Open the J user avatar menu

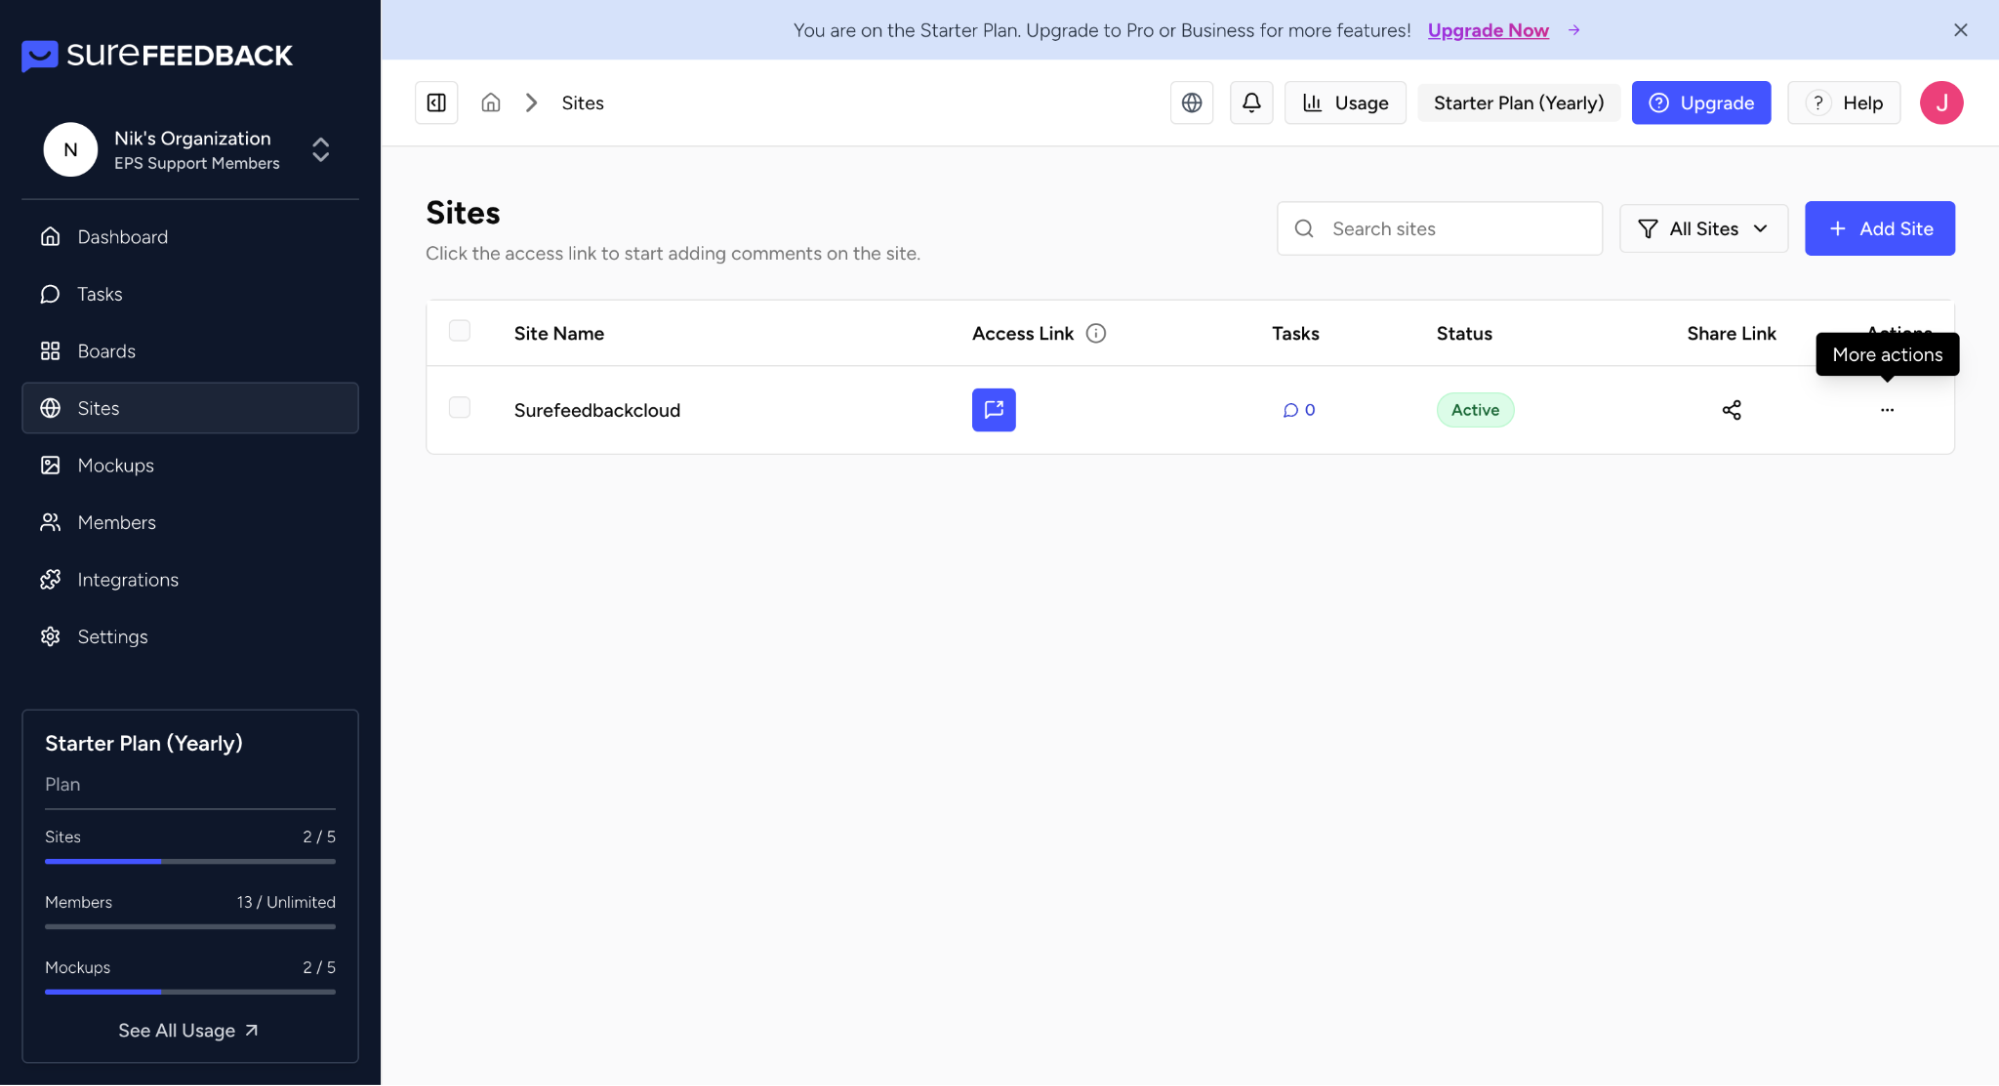point(1940,103)
